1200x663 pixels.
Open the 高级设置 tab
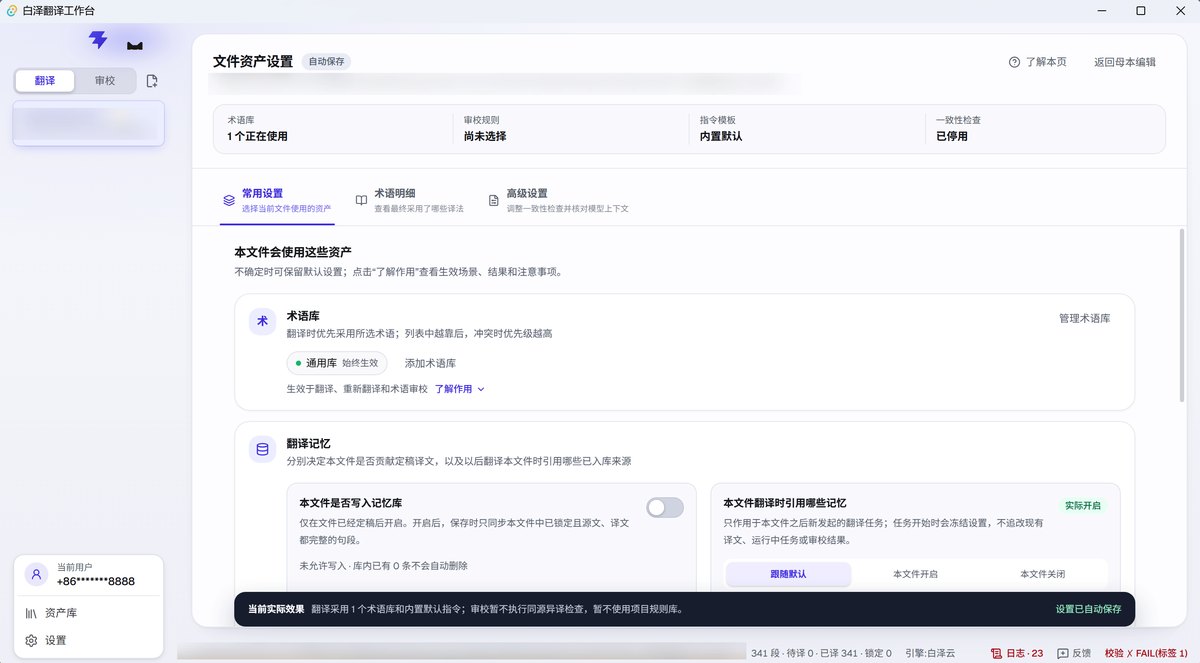click(x=558, y=200)
